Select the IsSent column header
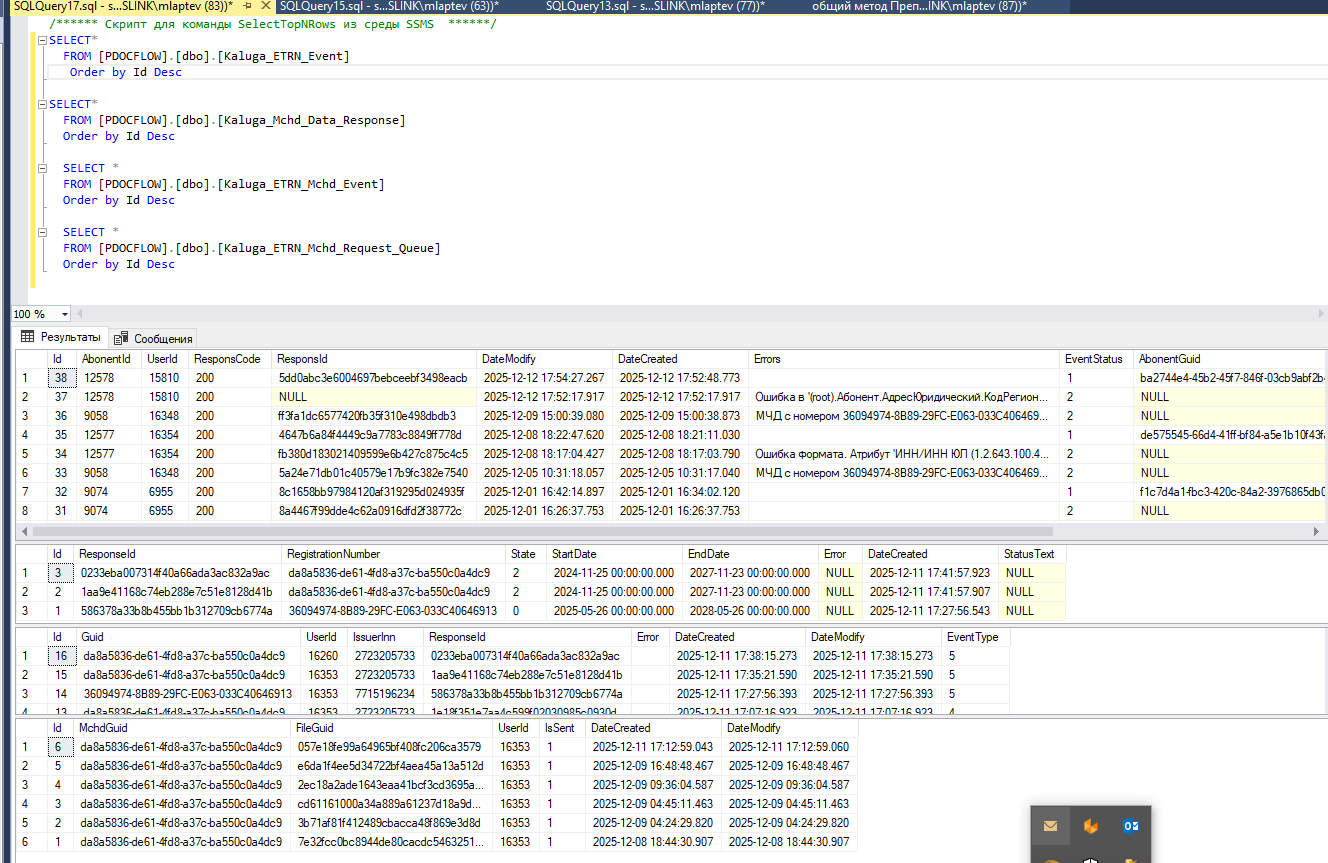The image size is (1328, 863). [x=561, y=728]
